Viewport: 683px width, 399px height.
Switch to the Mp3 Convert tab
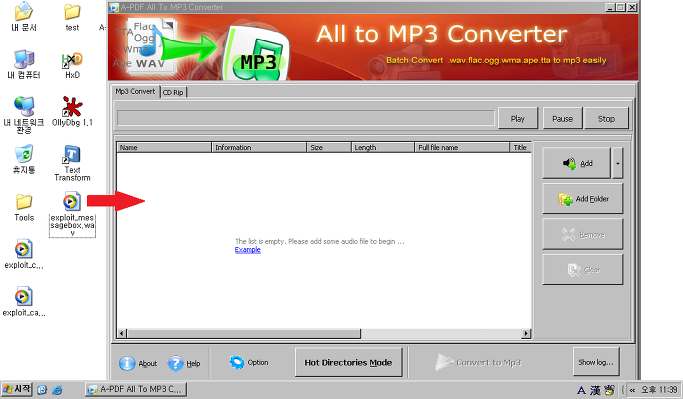(x=135, y=91)
